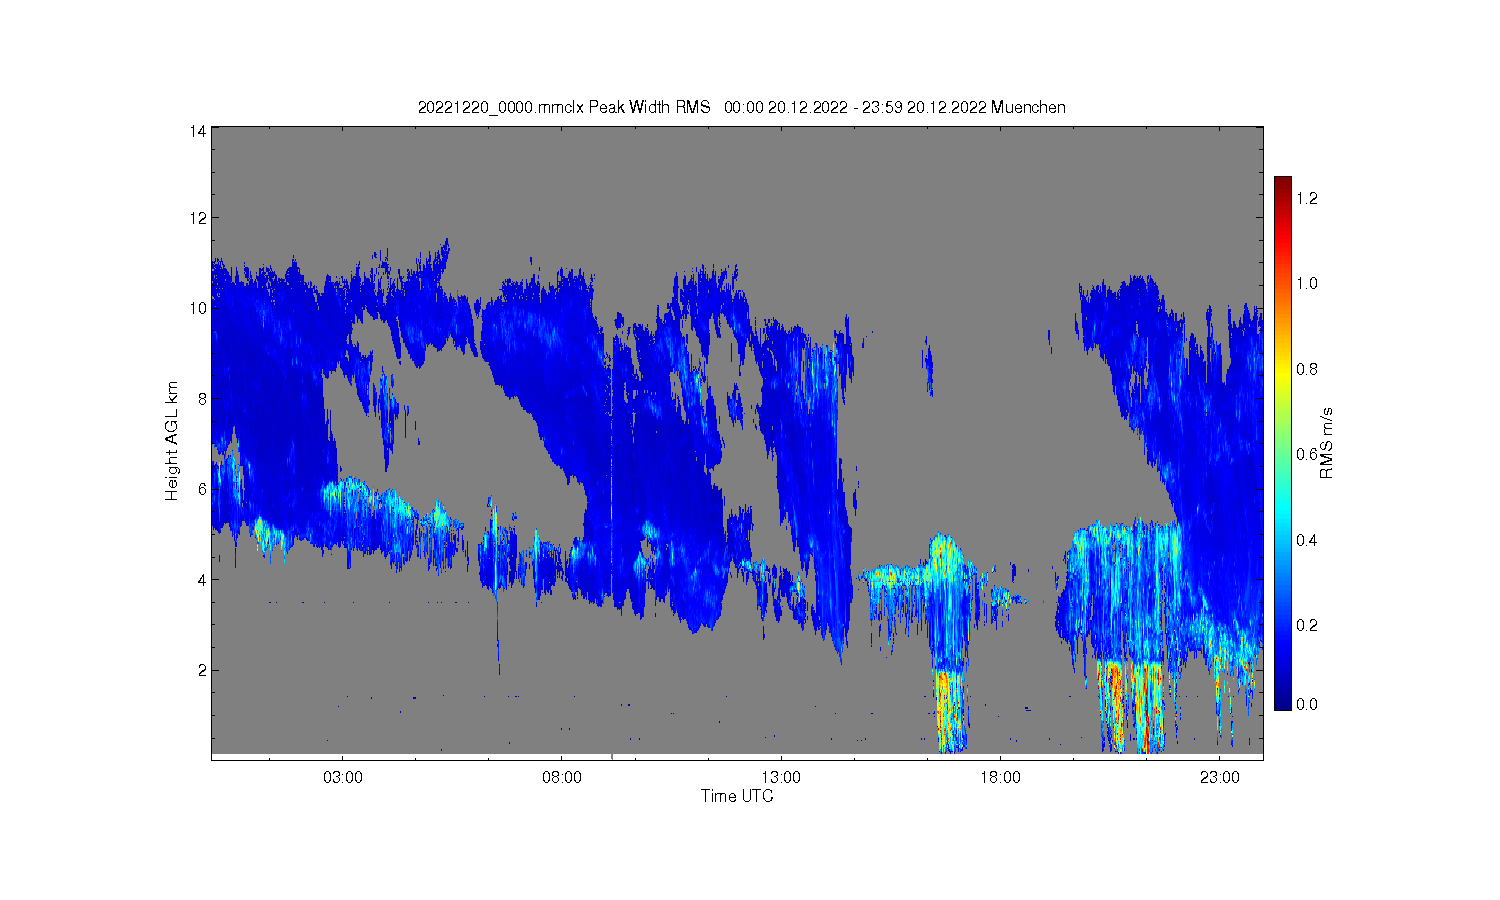
Task: Click the colorbar value 0.0
Action: [x=1307, y=704]
